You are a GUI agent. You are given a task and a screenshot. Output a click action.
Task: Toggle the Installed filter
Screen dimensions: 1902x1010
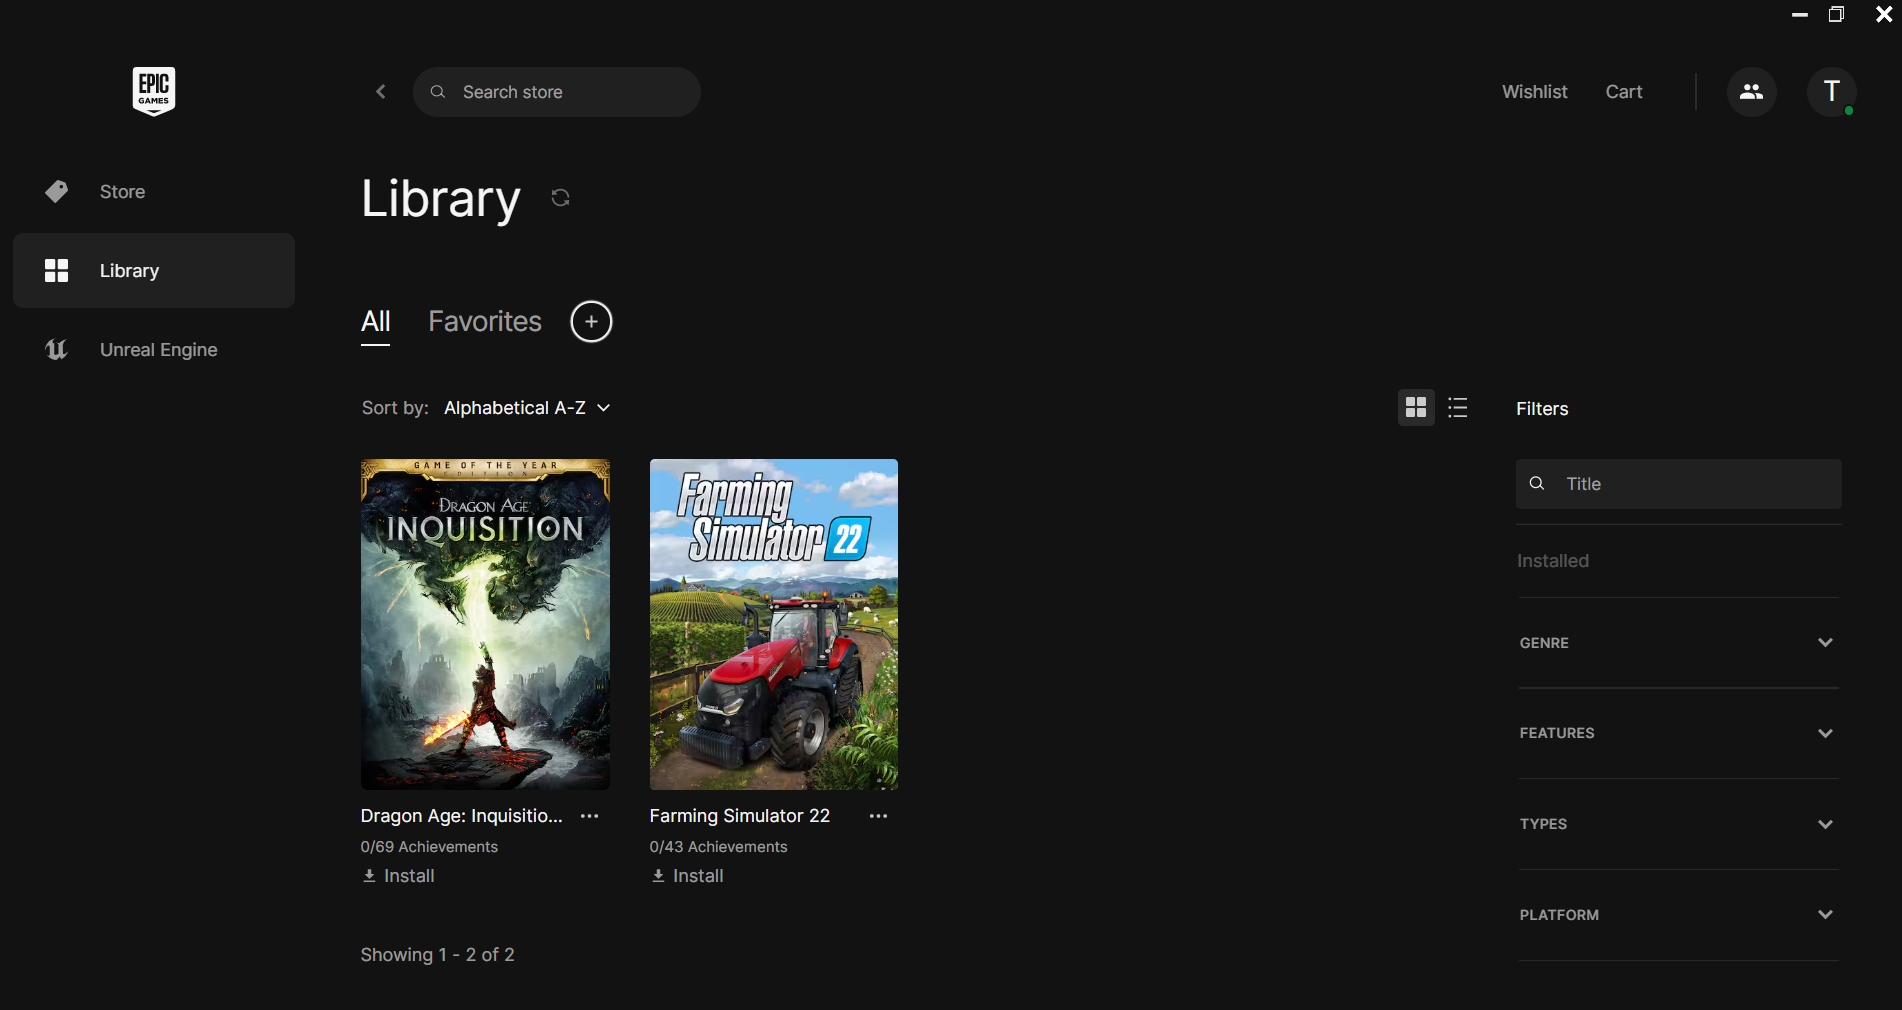coord(1553,561)
